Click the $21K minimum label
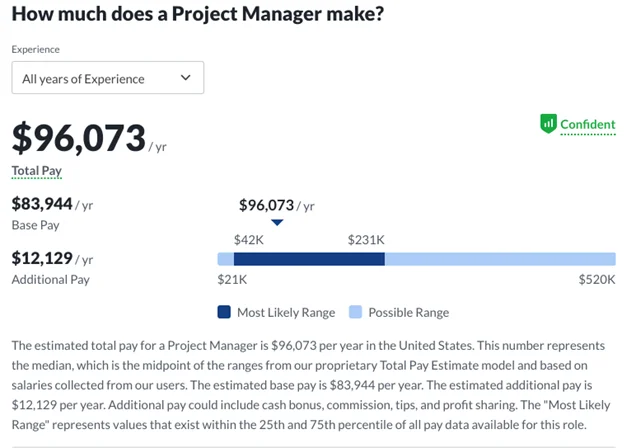The image size is (636, 448). [232, 280]
